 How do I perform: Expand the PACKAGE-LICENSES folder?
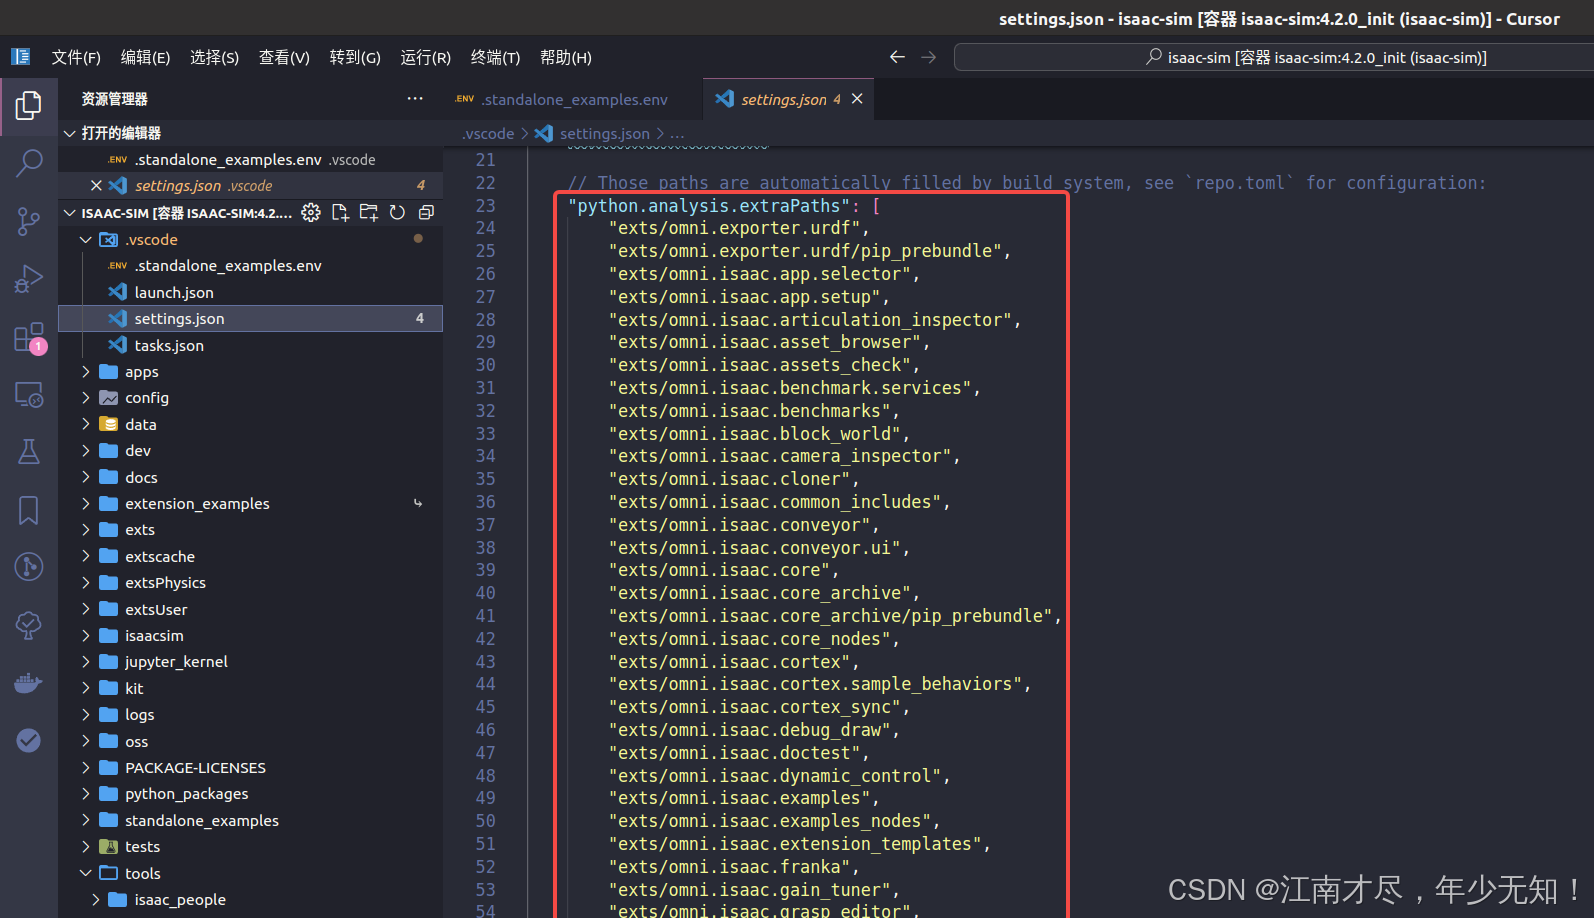[x=250, y=767]
